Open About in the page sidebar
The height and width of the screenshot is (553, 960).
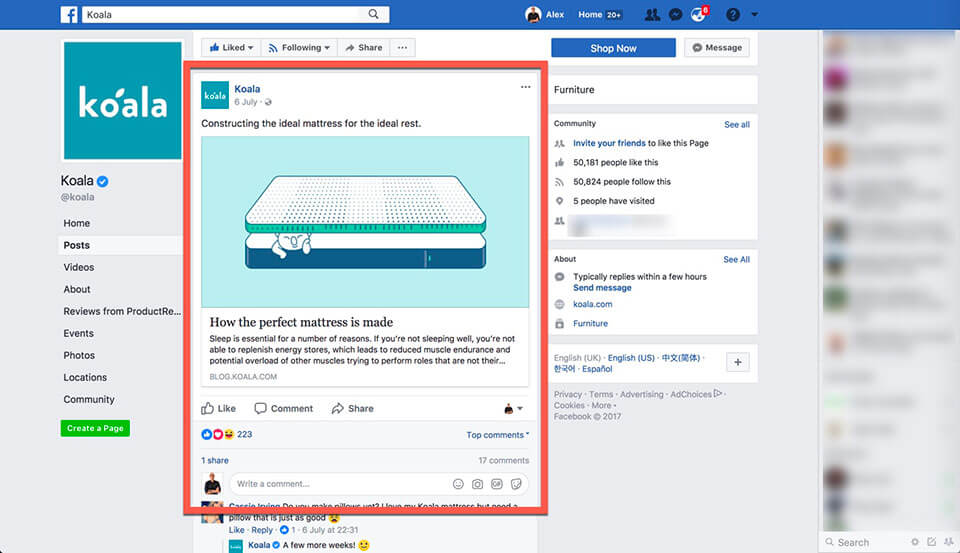coord(77,290)
